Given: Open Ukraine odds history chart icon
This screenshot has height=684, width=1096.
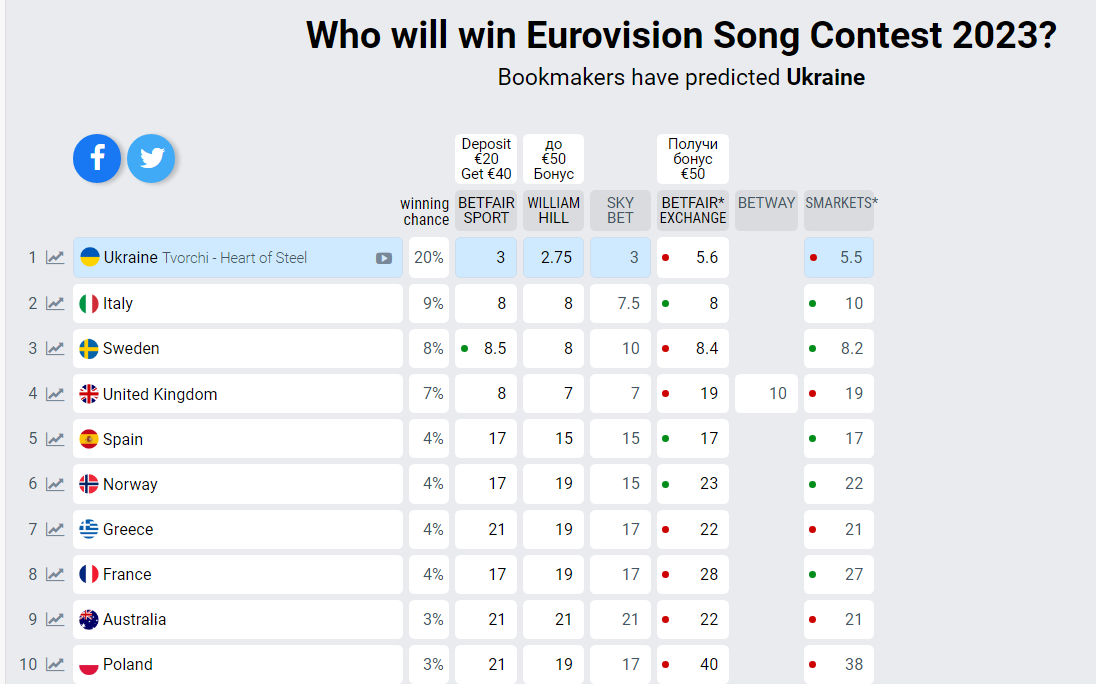Looking at the screenshot, I should pos(55,258).
